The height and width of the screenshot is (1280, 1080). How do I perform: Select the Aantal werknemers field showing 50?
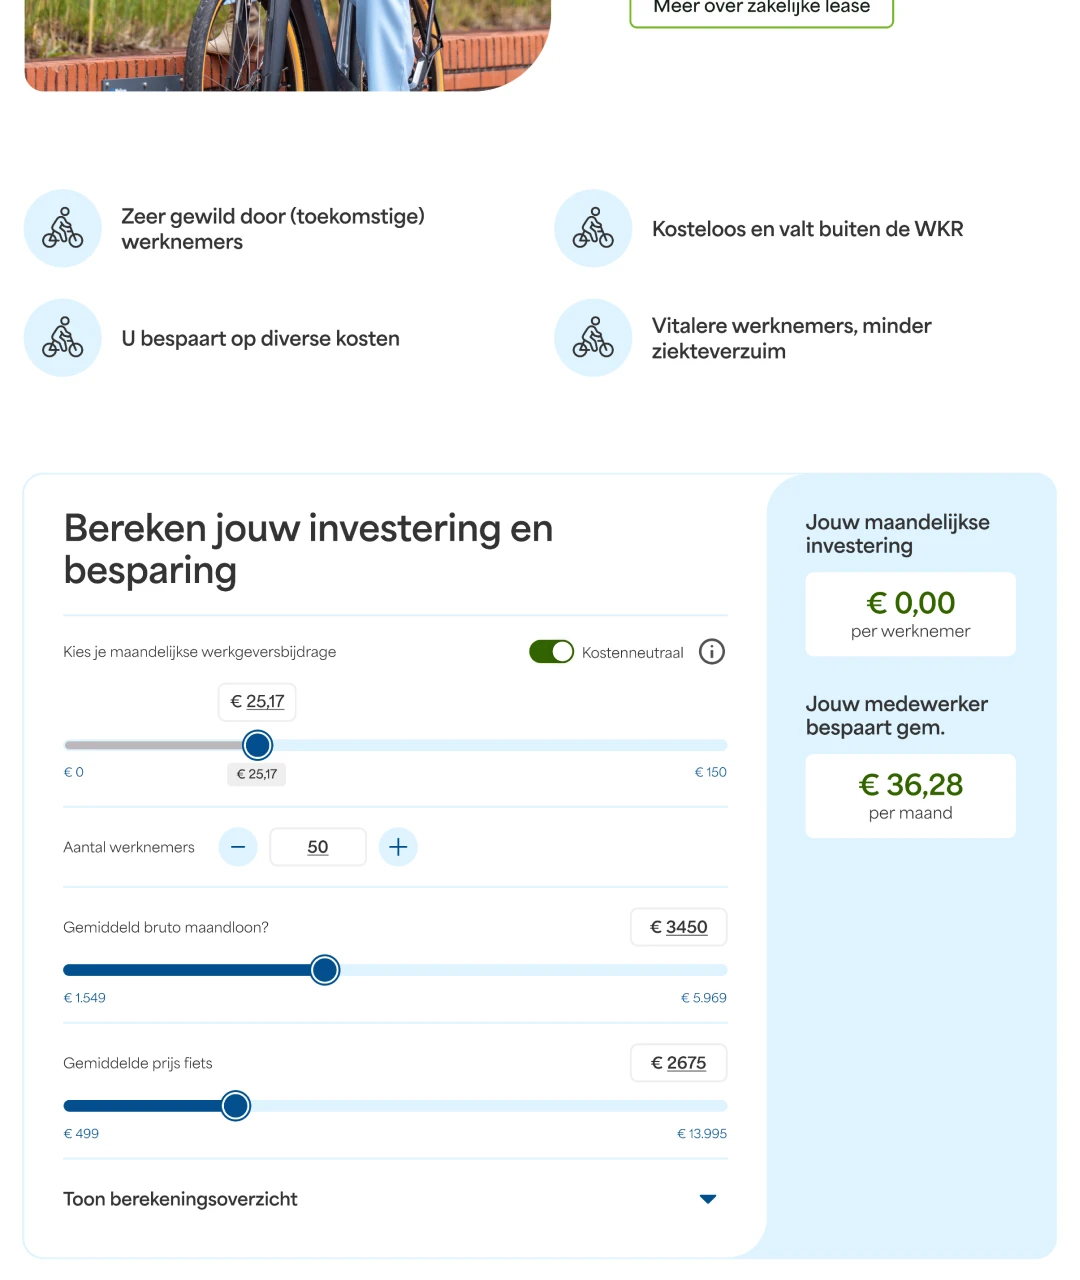(318, 847)
